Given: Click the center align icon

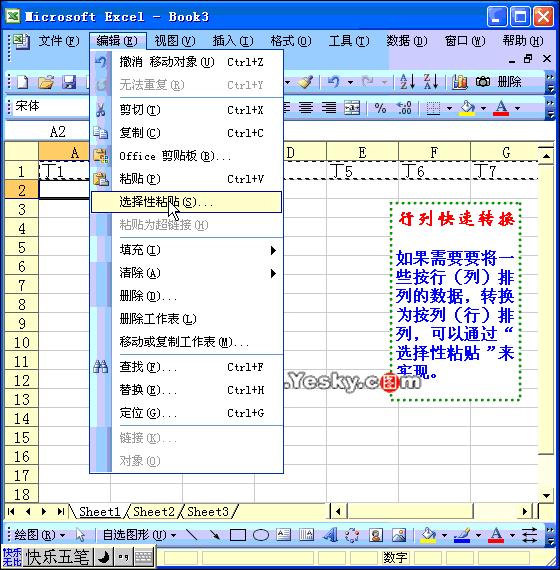Looking at the screenshot, I should click(x=306, y=108).
